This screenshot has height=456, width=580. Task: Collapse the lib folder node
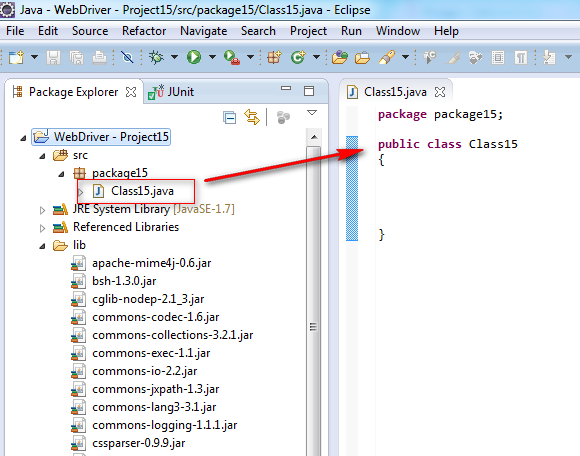[x=42, y=246]
